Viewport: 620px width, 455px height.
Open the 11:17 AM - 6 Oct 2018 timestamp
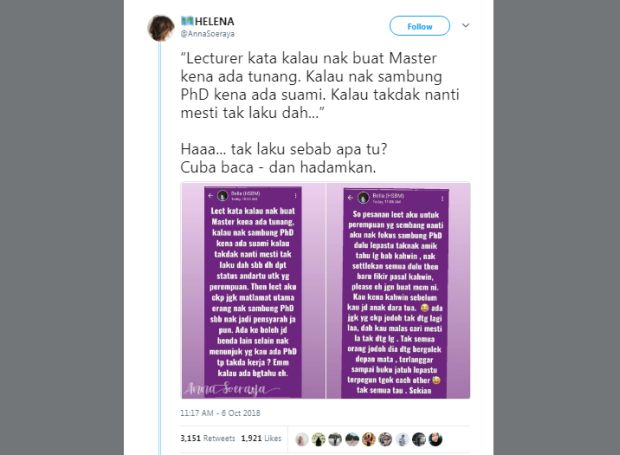click(x=220, y=413)
